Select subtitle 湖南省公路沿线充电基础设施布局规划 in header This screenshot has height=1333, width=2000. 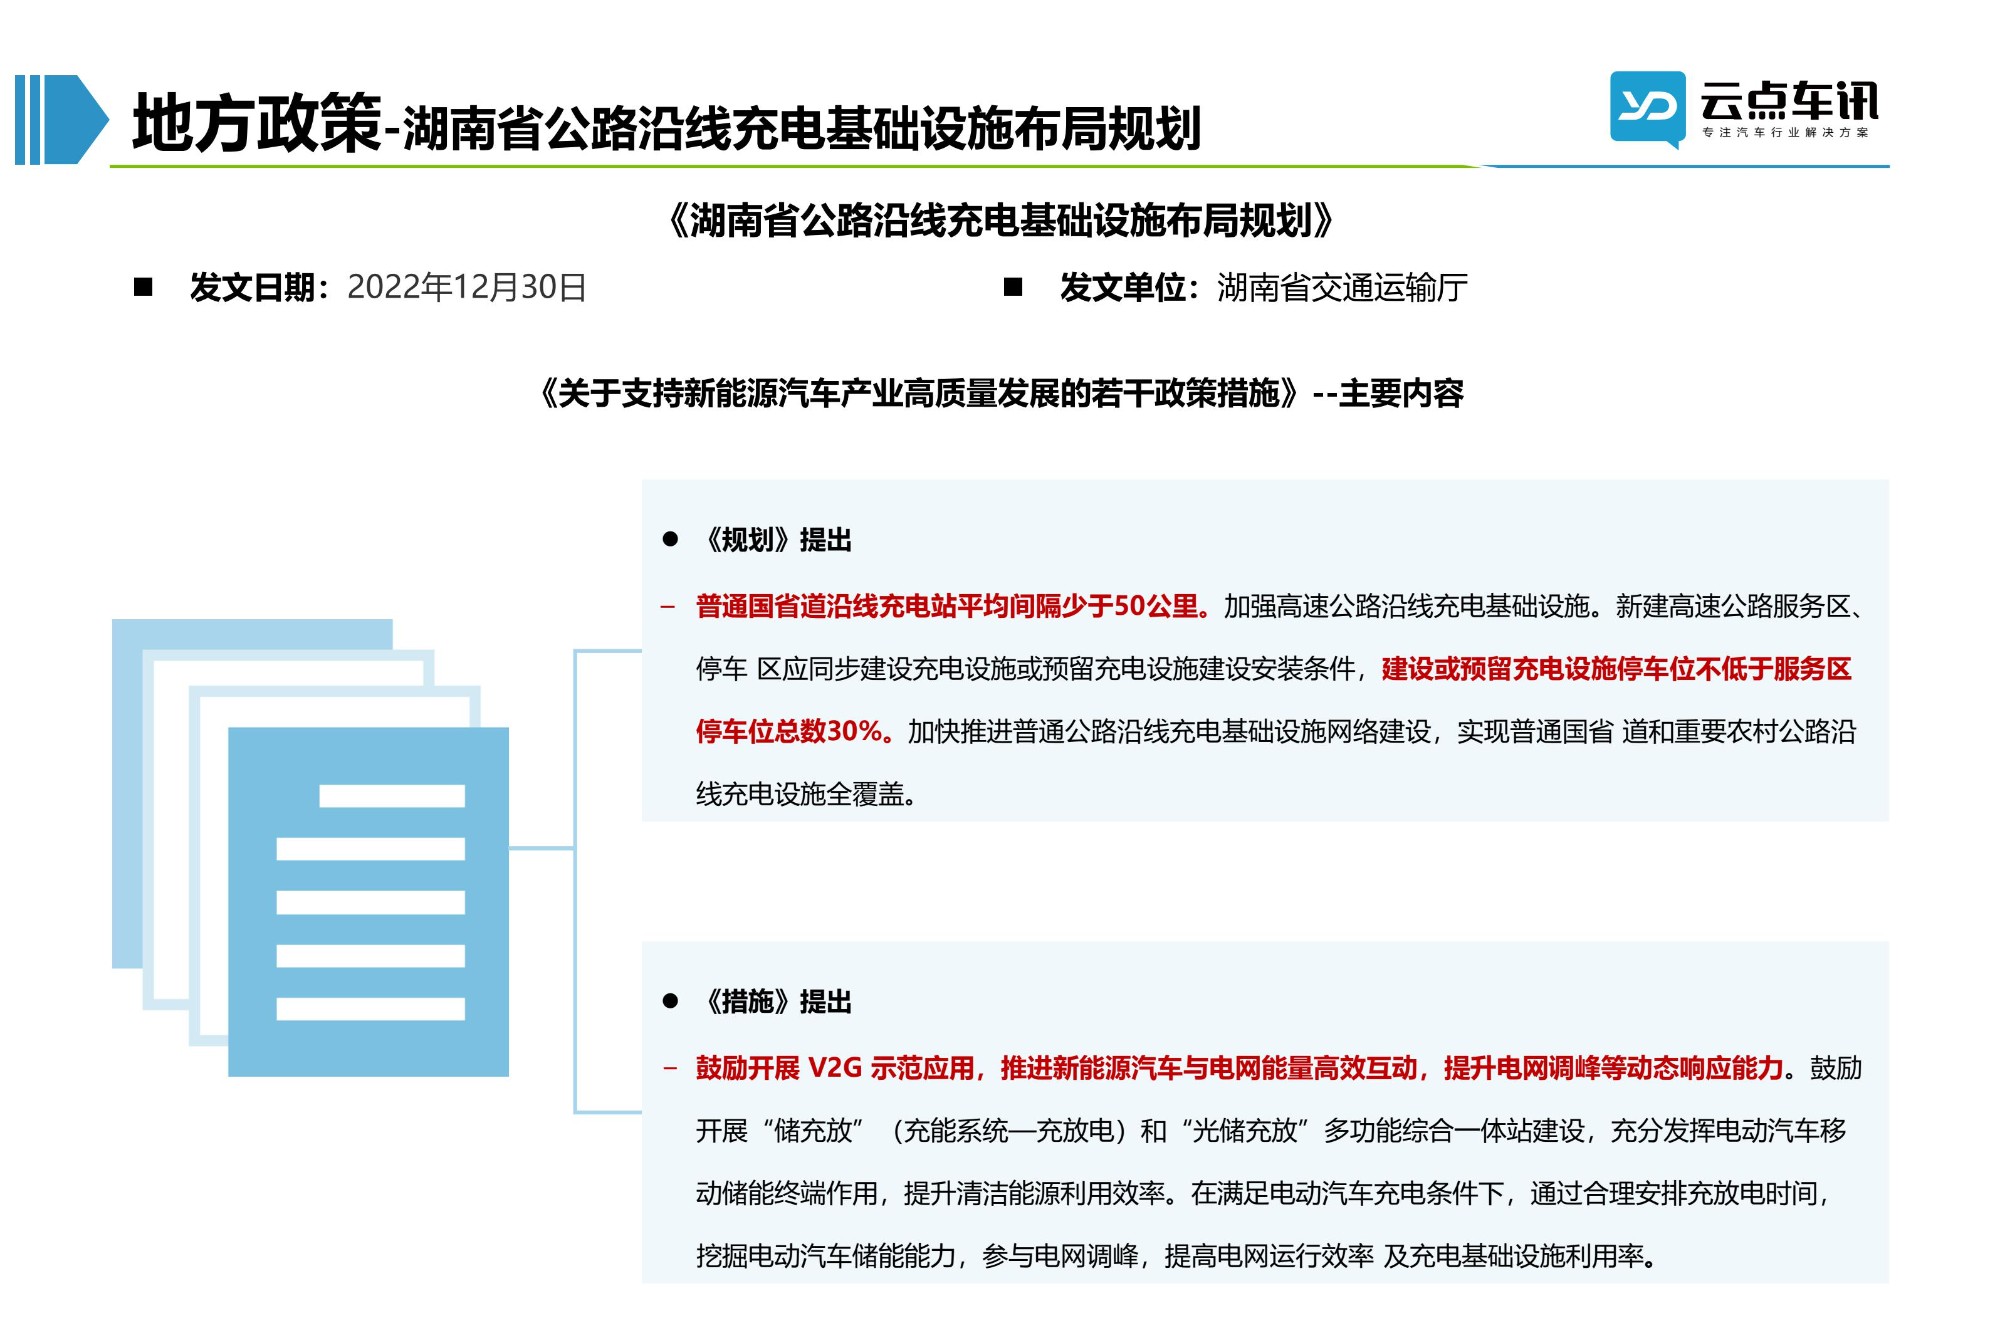(x=802, y=129)
